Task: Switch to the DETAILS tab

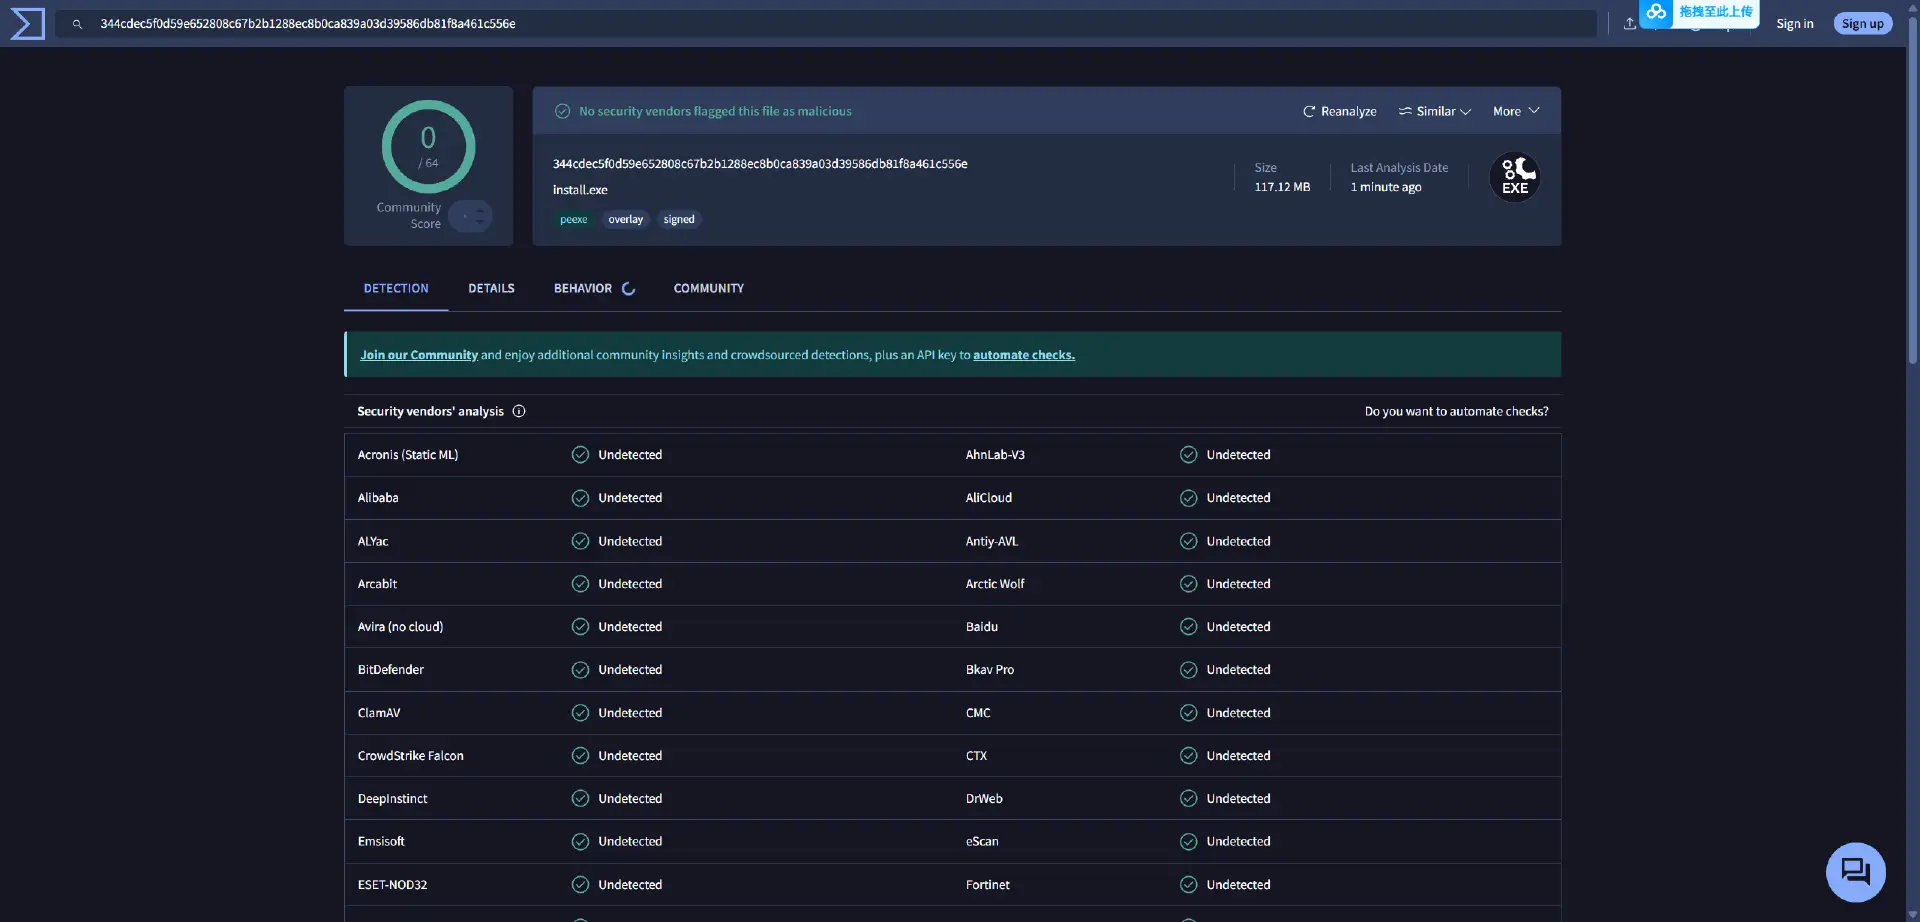Action: pos(490,288)
